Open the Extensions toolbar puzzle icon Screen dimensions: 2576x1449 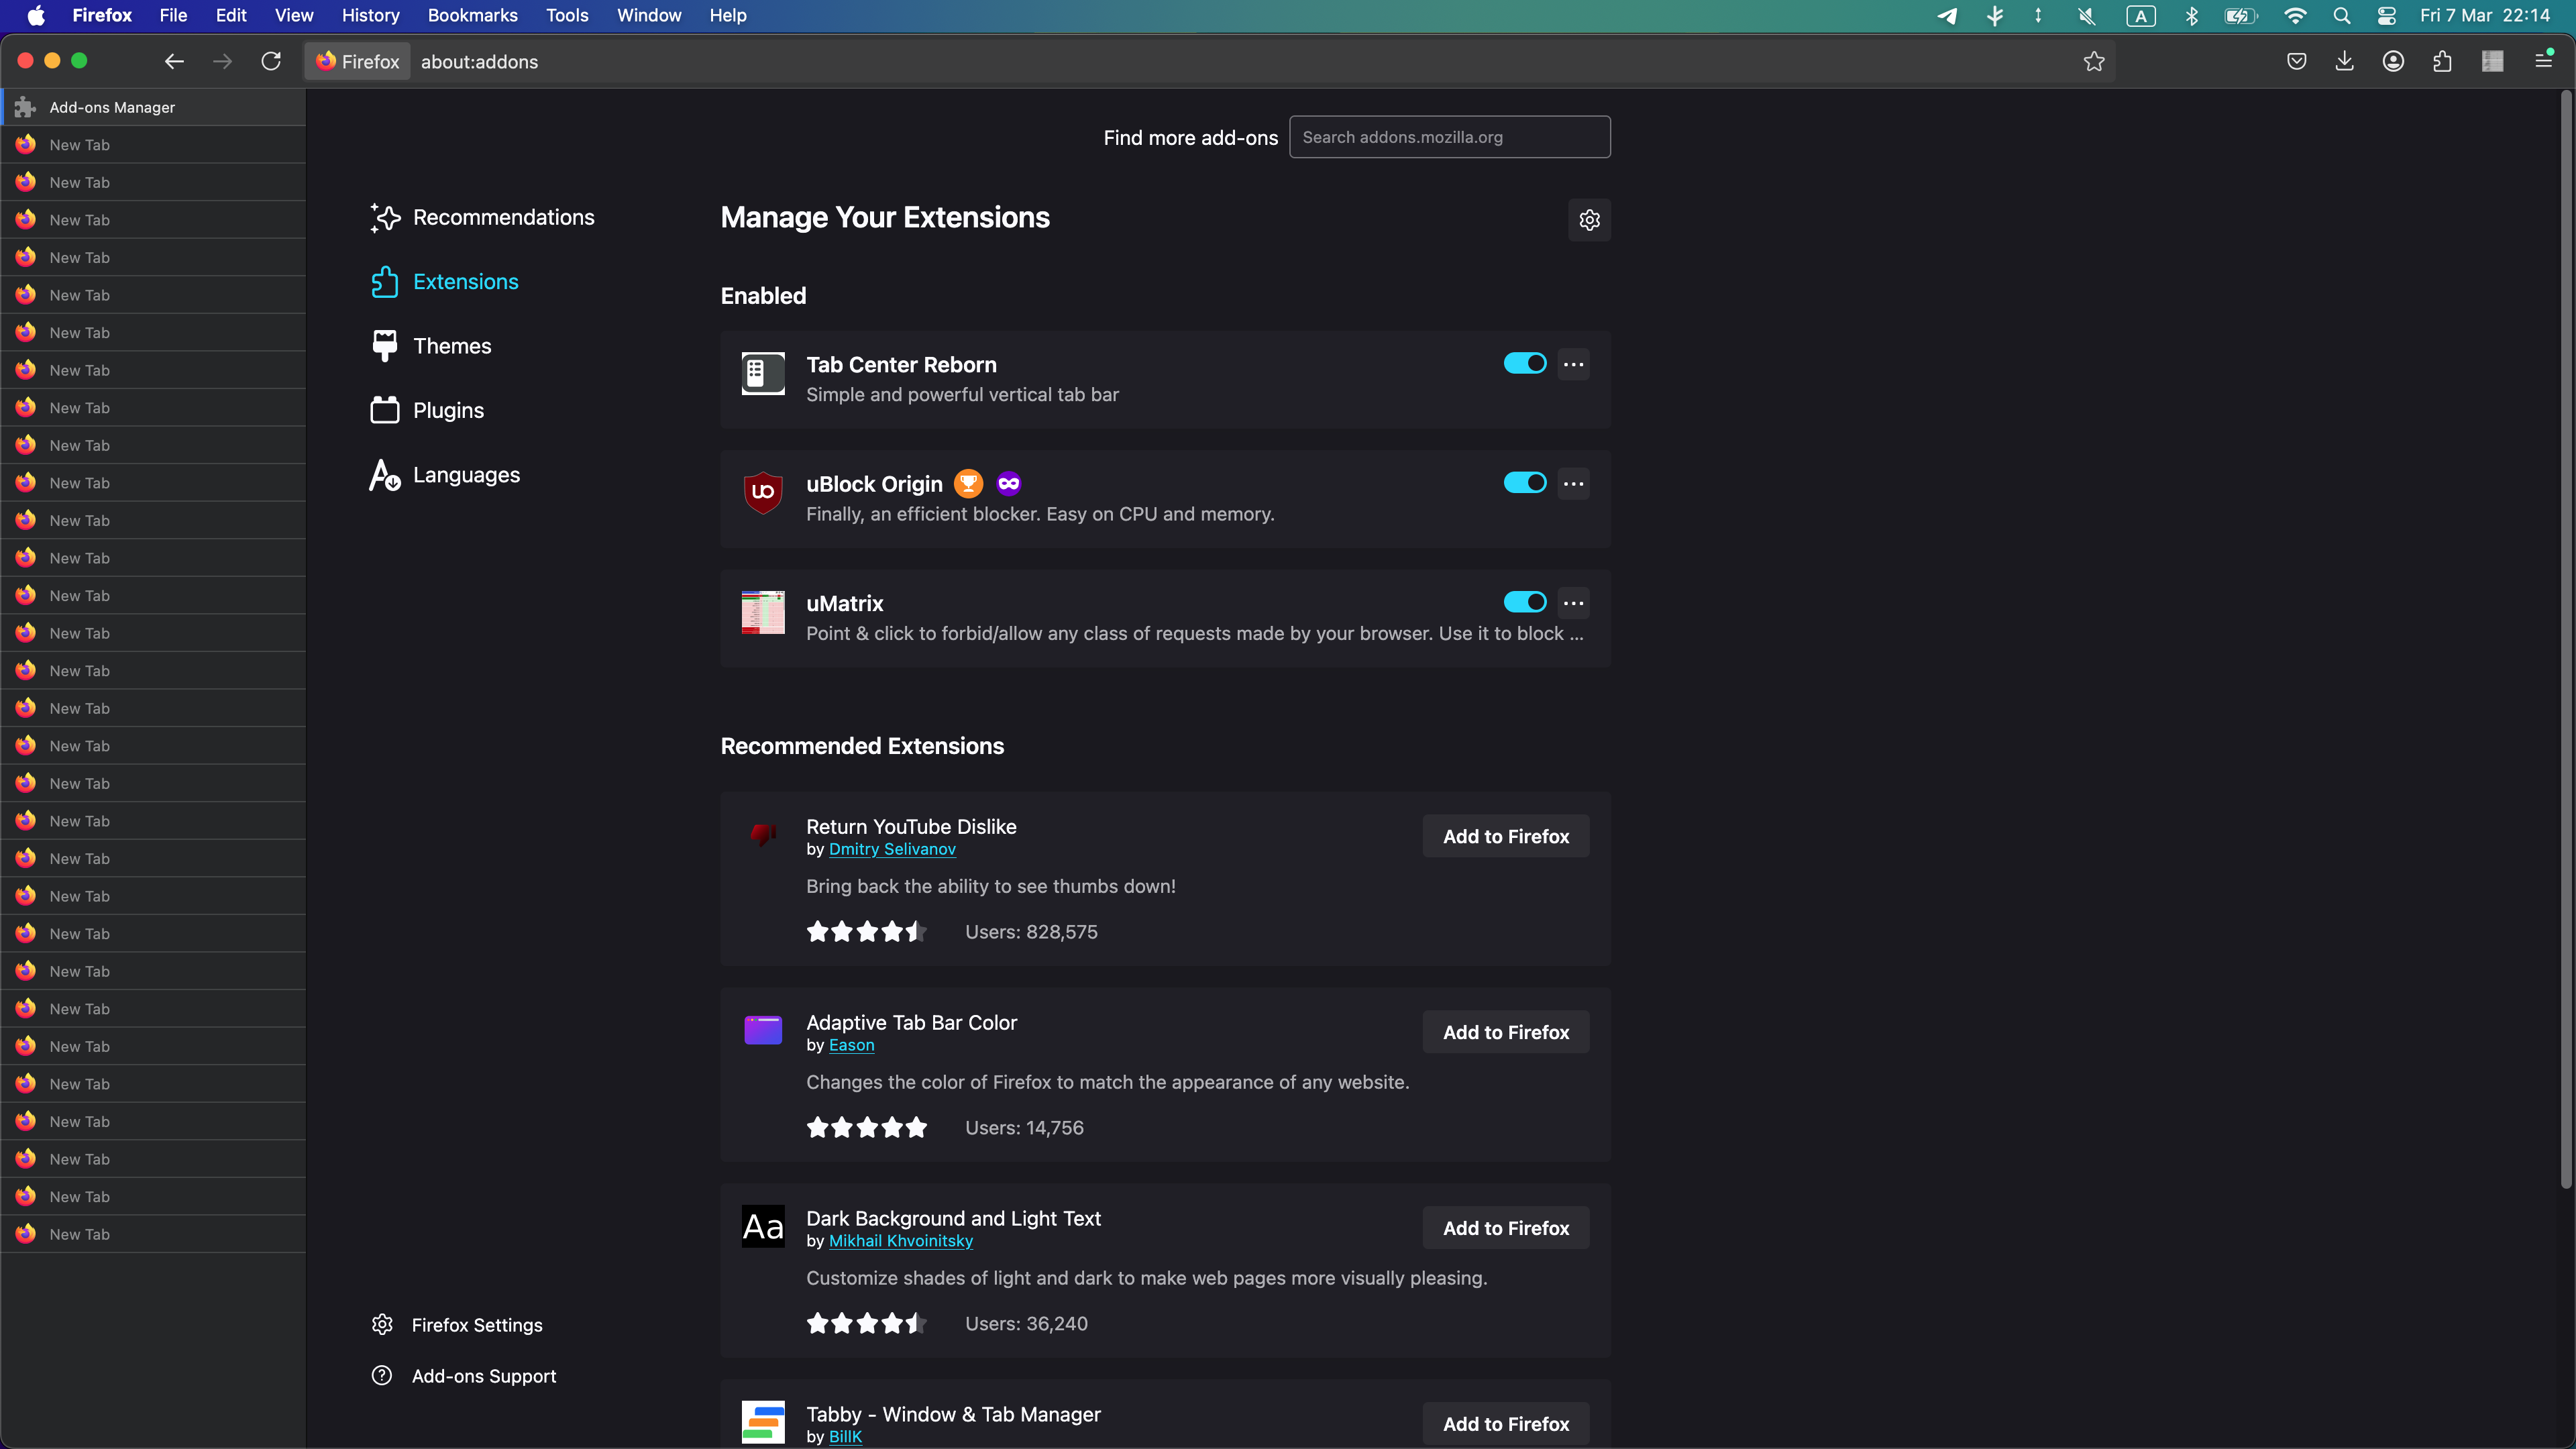tap(2442, 62)
